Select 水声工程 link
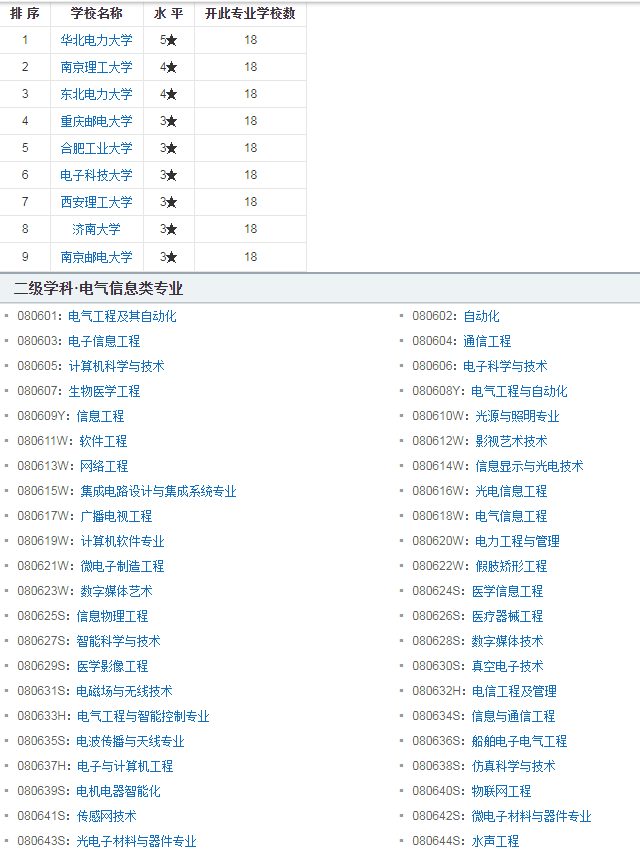 [495, 841]
